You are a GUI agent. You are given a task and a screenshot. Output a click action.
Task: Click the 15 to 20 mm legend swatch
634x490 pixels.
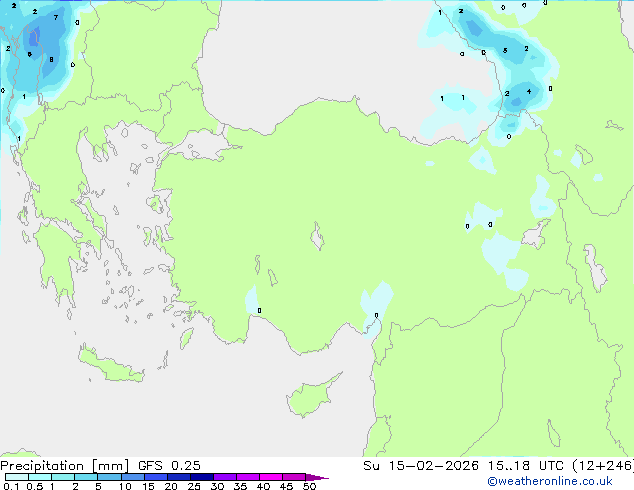pos(156,477)
